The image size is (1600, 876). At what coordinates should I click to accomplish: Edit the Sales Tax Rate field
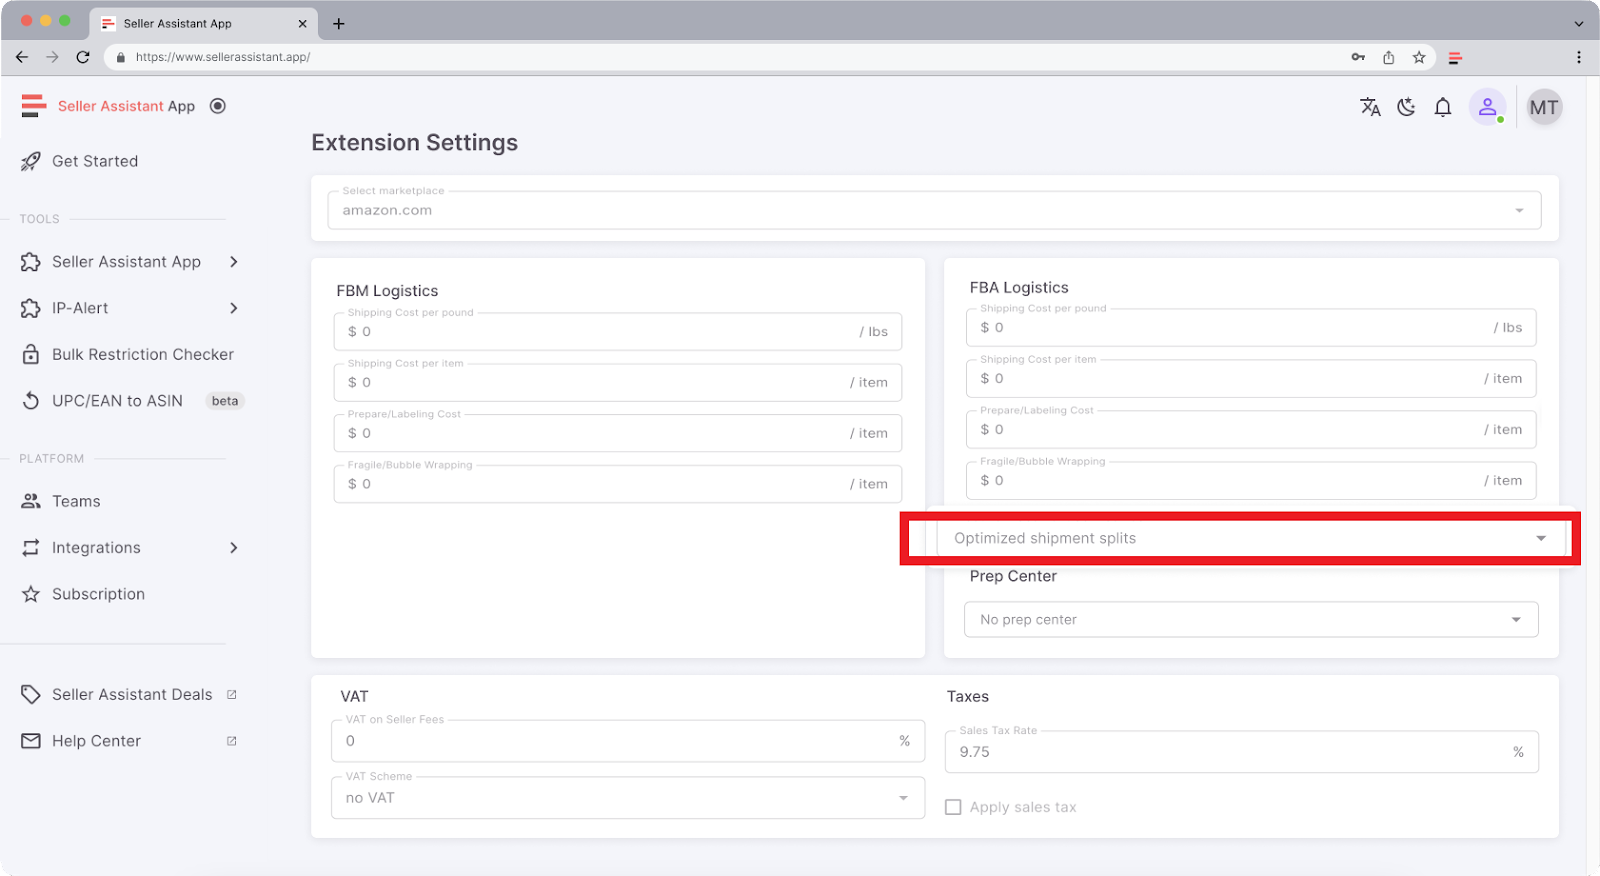click(x=1242, y=752)
